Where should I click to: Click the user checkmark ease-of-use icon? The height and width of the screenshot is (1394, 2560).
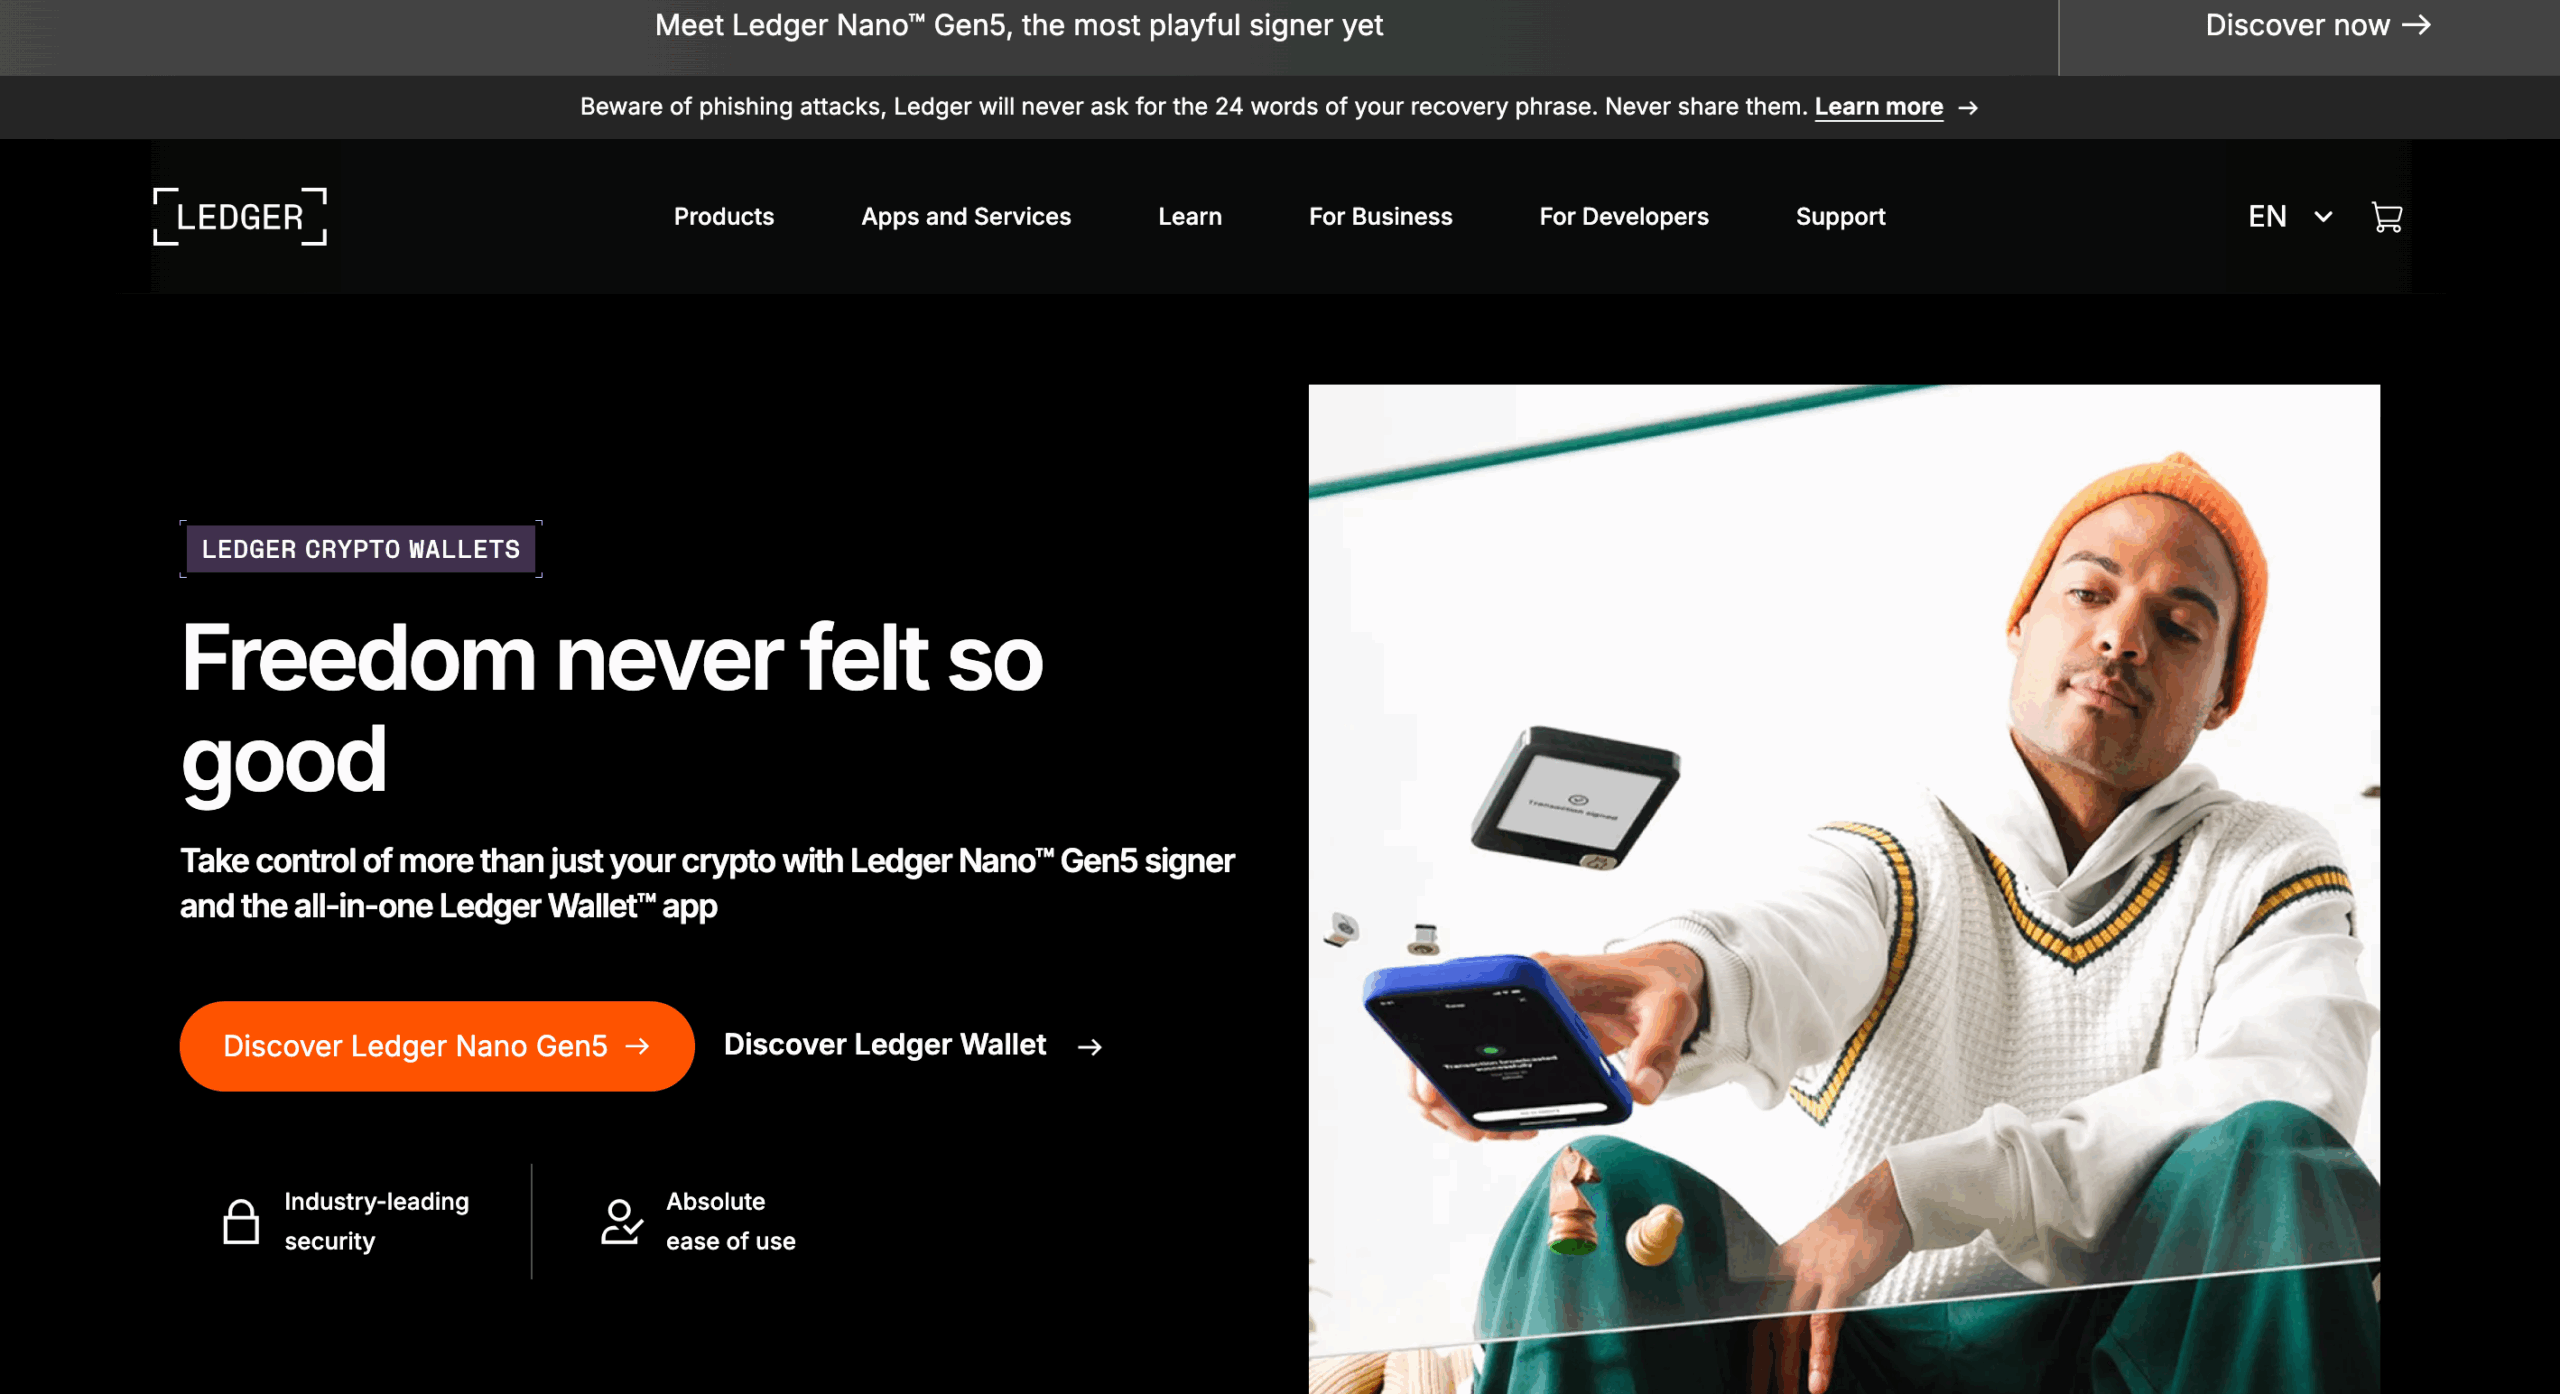click(x=621, y=1221)
